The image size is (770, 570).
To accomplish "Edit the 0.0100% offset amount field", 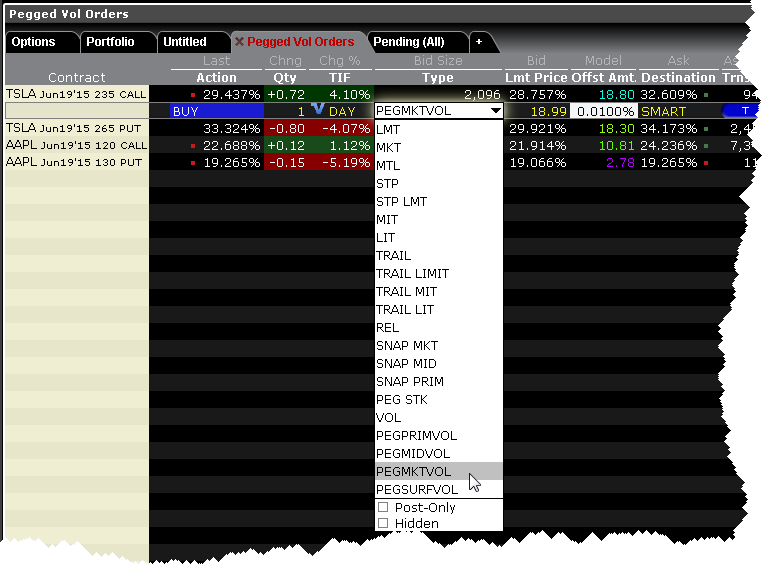I will 606,111.
